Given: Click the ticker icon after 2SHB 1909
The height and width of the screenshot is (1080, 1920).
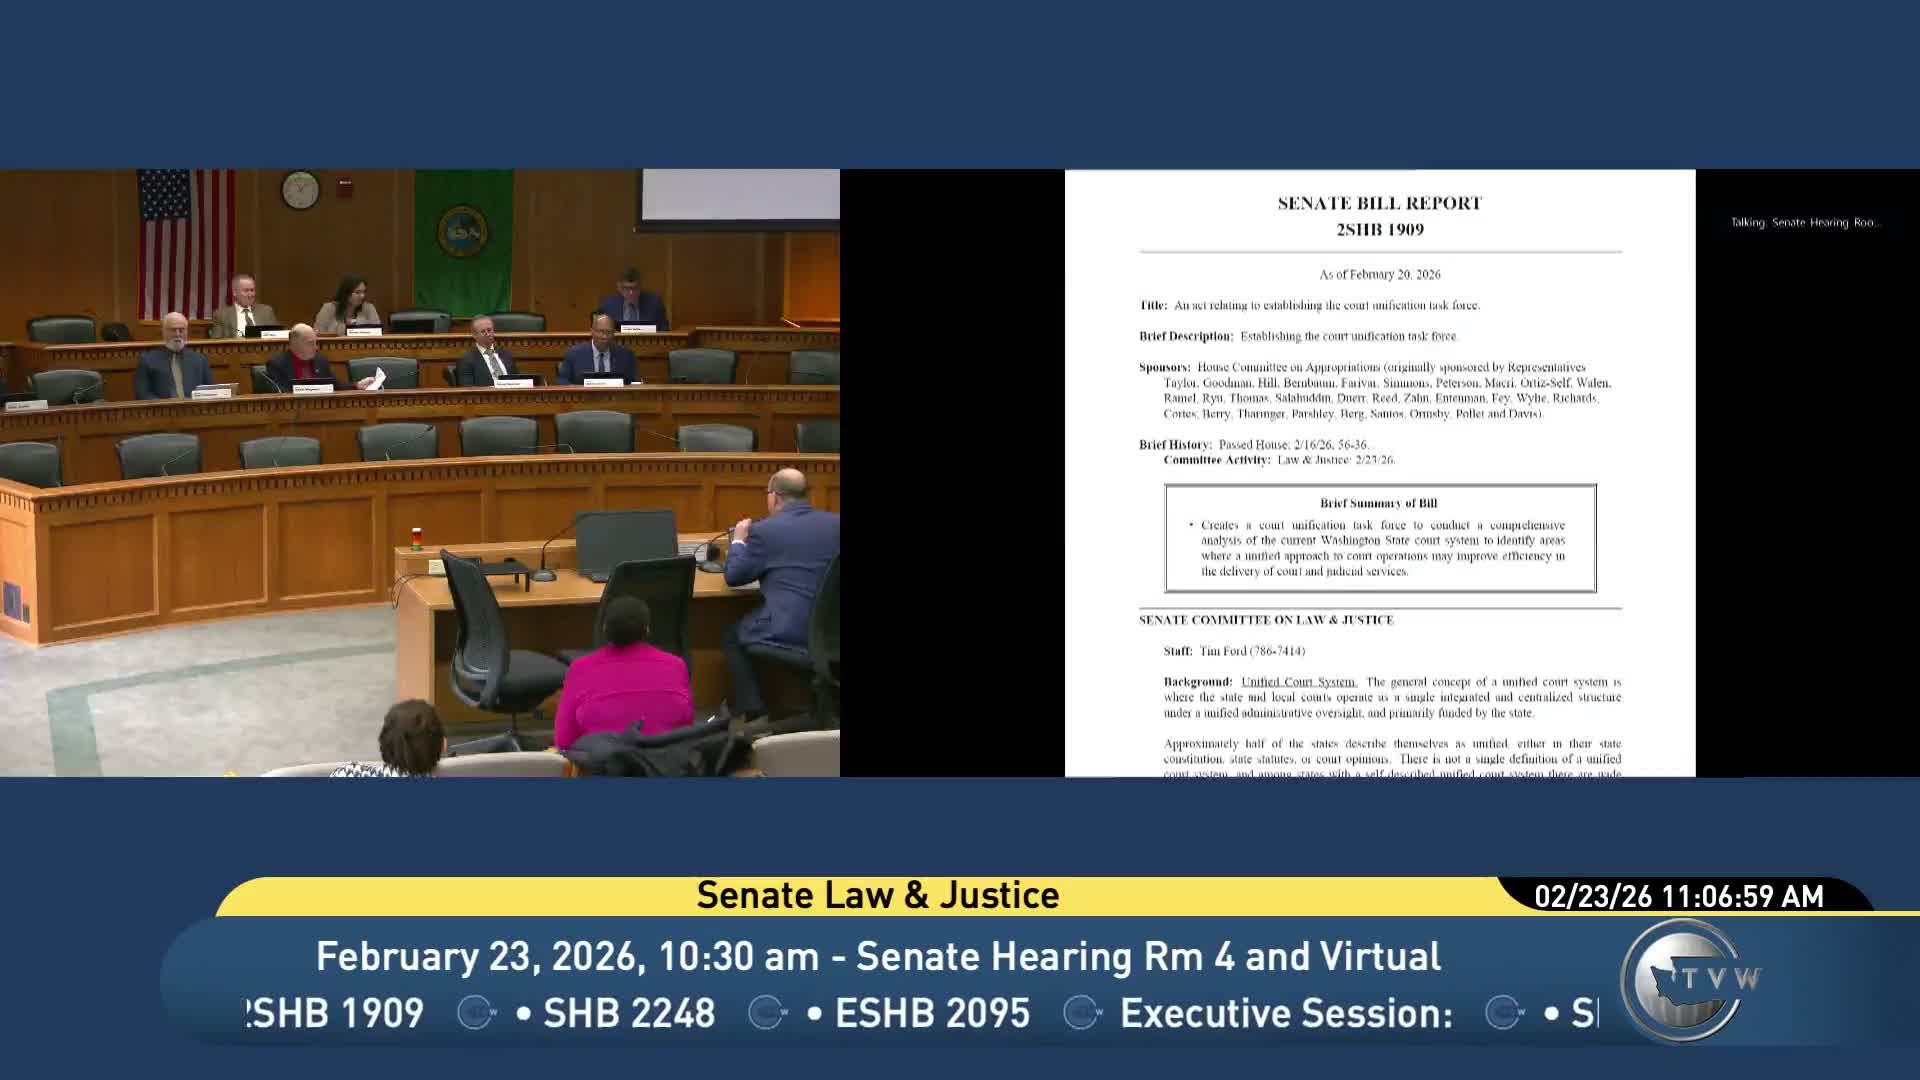Looking at the screenshot, I should [476, 1013].
